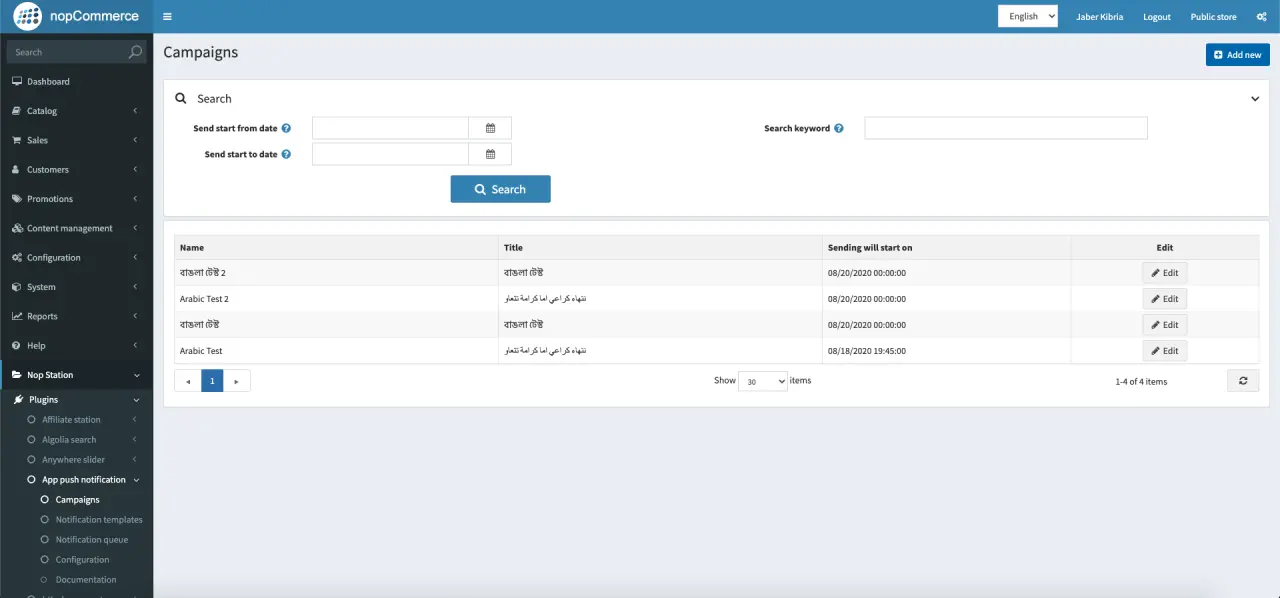1280x598 pixels.
Task: Click the sidebar Search text box
Action: [68, 52]
